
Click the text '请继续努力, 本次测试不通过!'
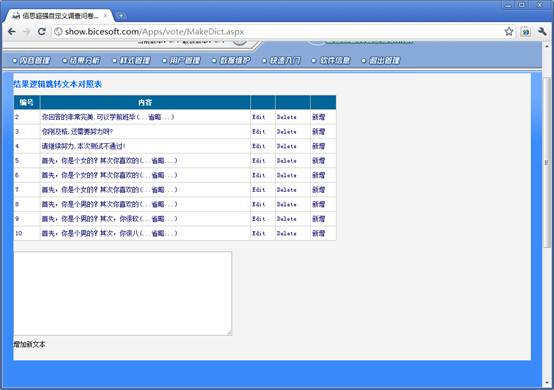(83, 146)
